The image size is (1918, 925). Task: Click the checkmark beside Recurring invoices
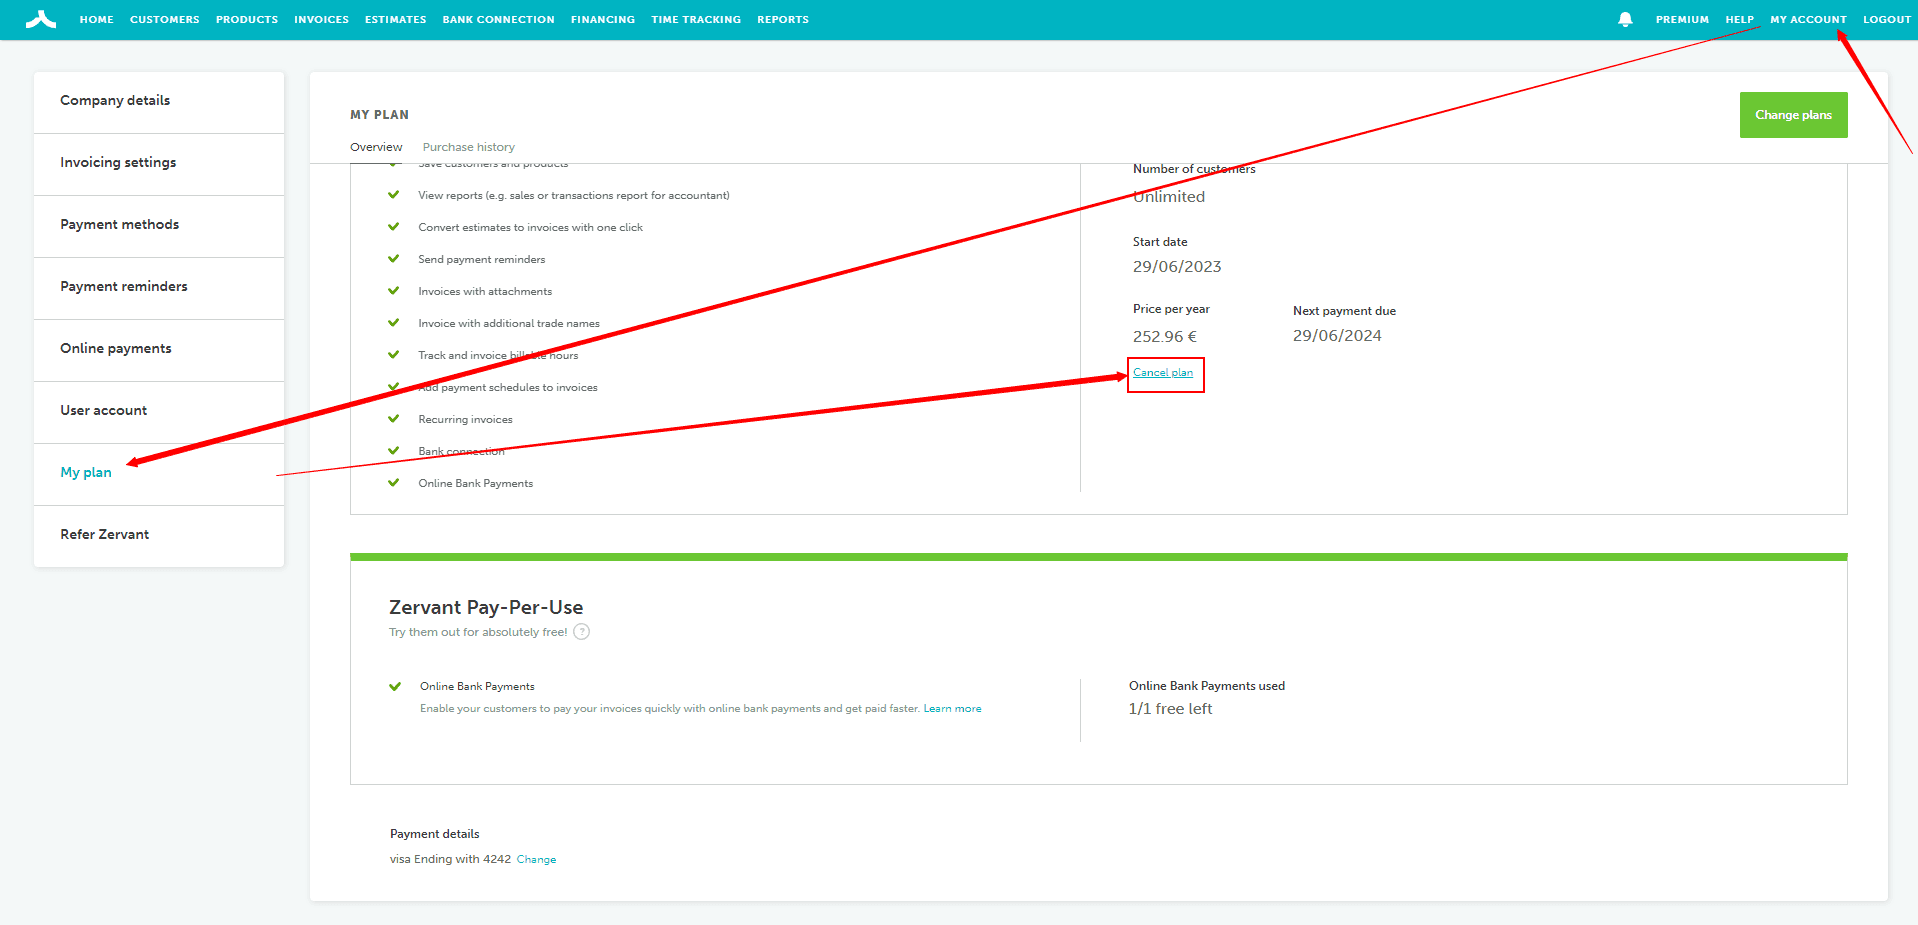pyautogui.click(x=394, y=419)
